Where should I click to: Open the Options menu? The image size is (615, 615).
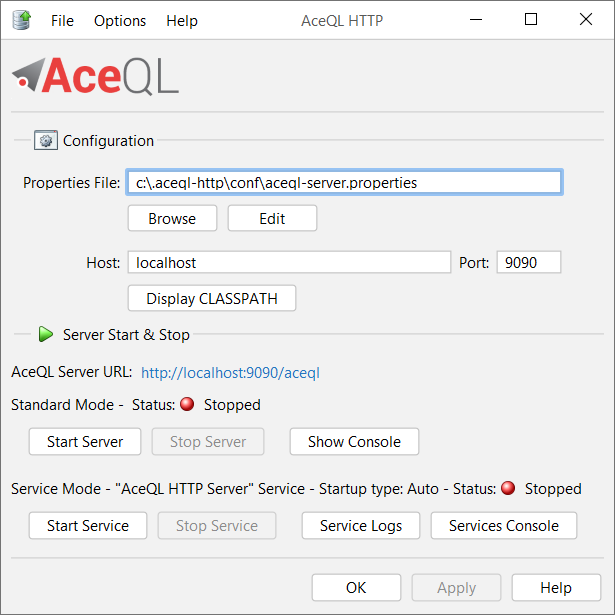[x=120, y=20]
